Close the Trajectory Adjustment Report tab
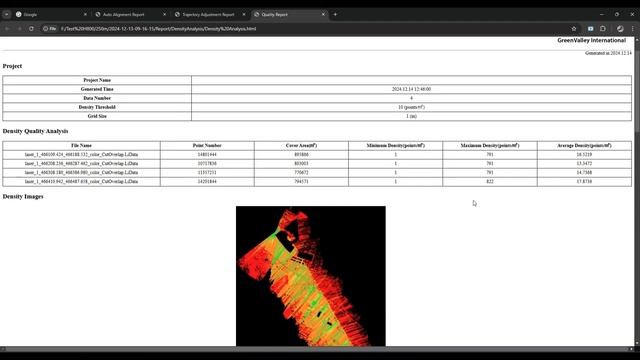The width and height of the screenshot is (640, 360). click(244, 14)
